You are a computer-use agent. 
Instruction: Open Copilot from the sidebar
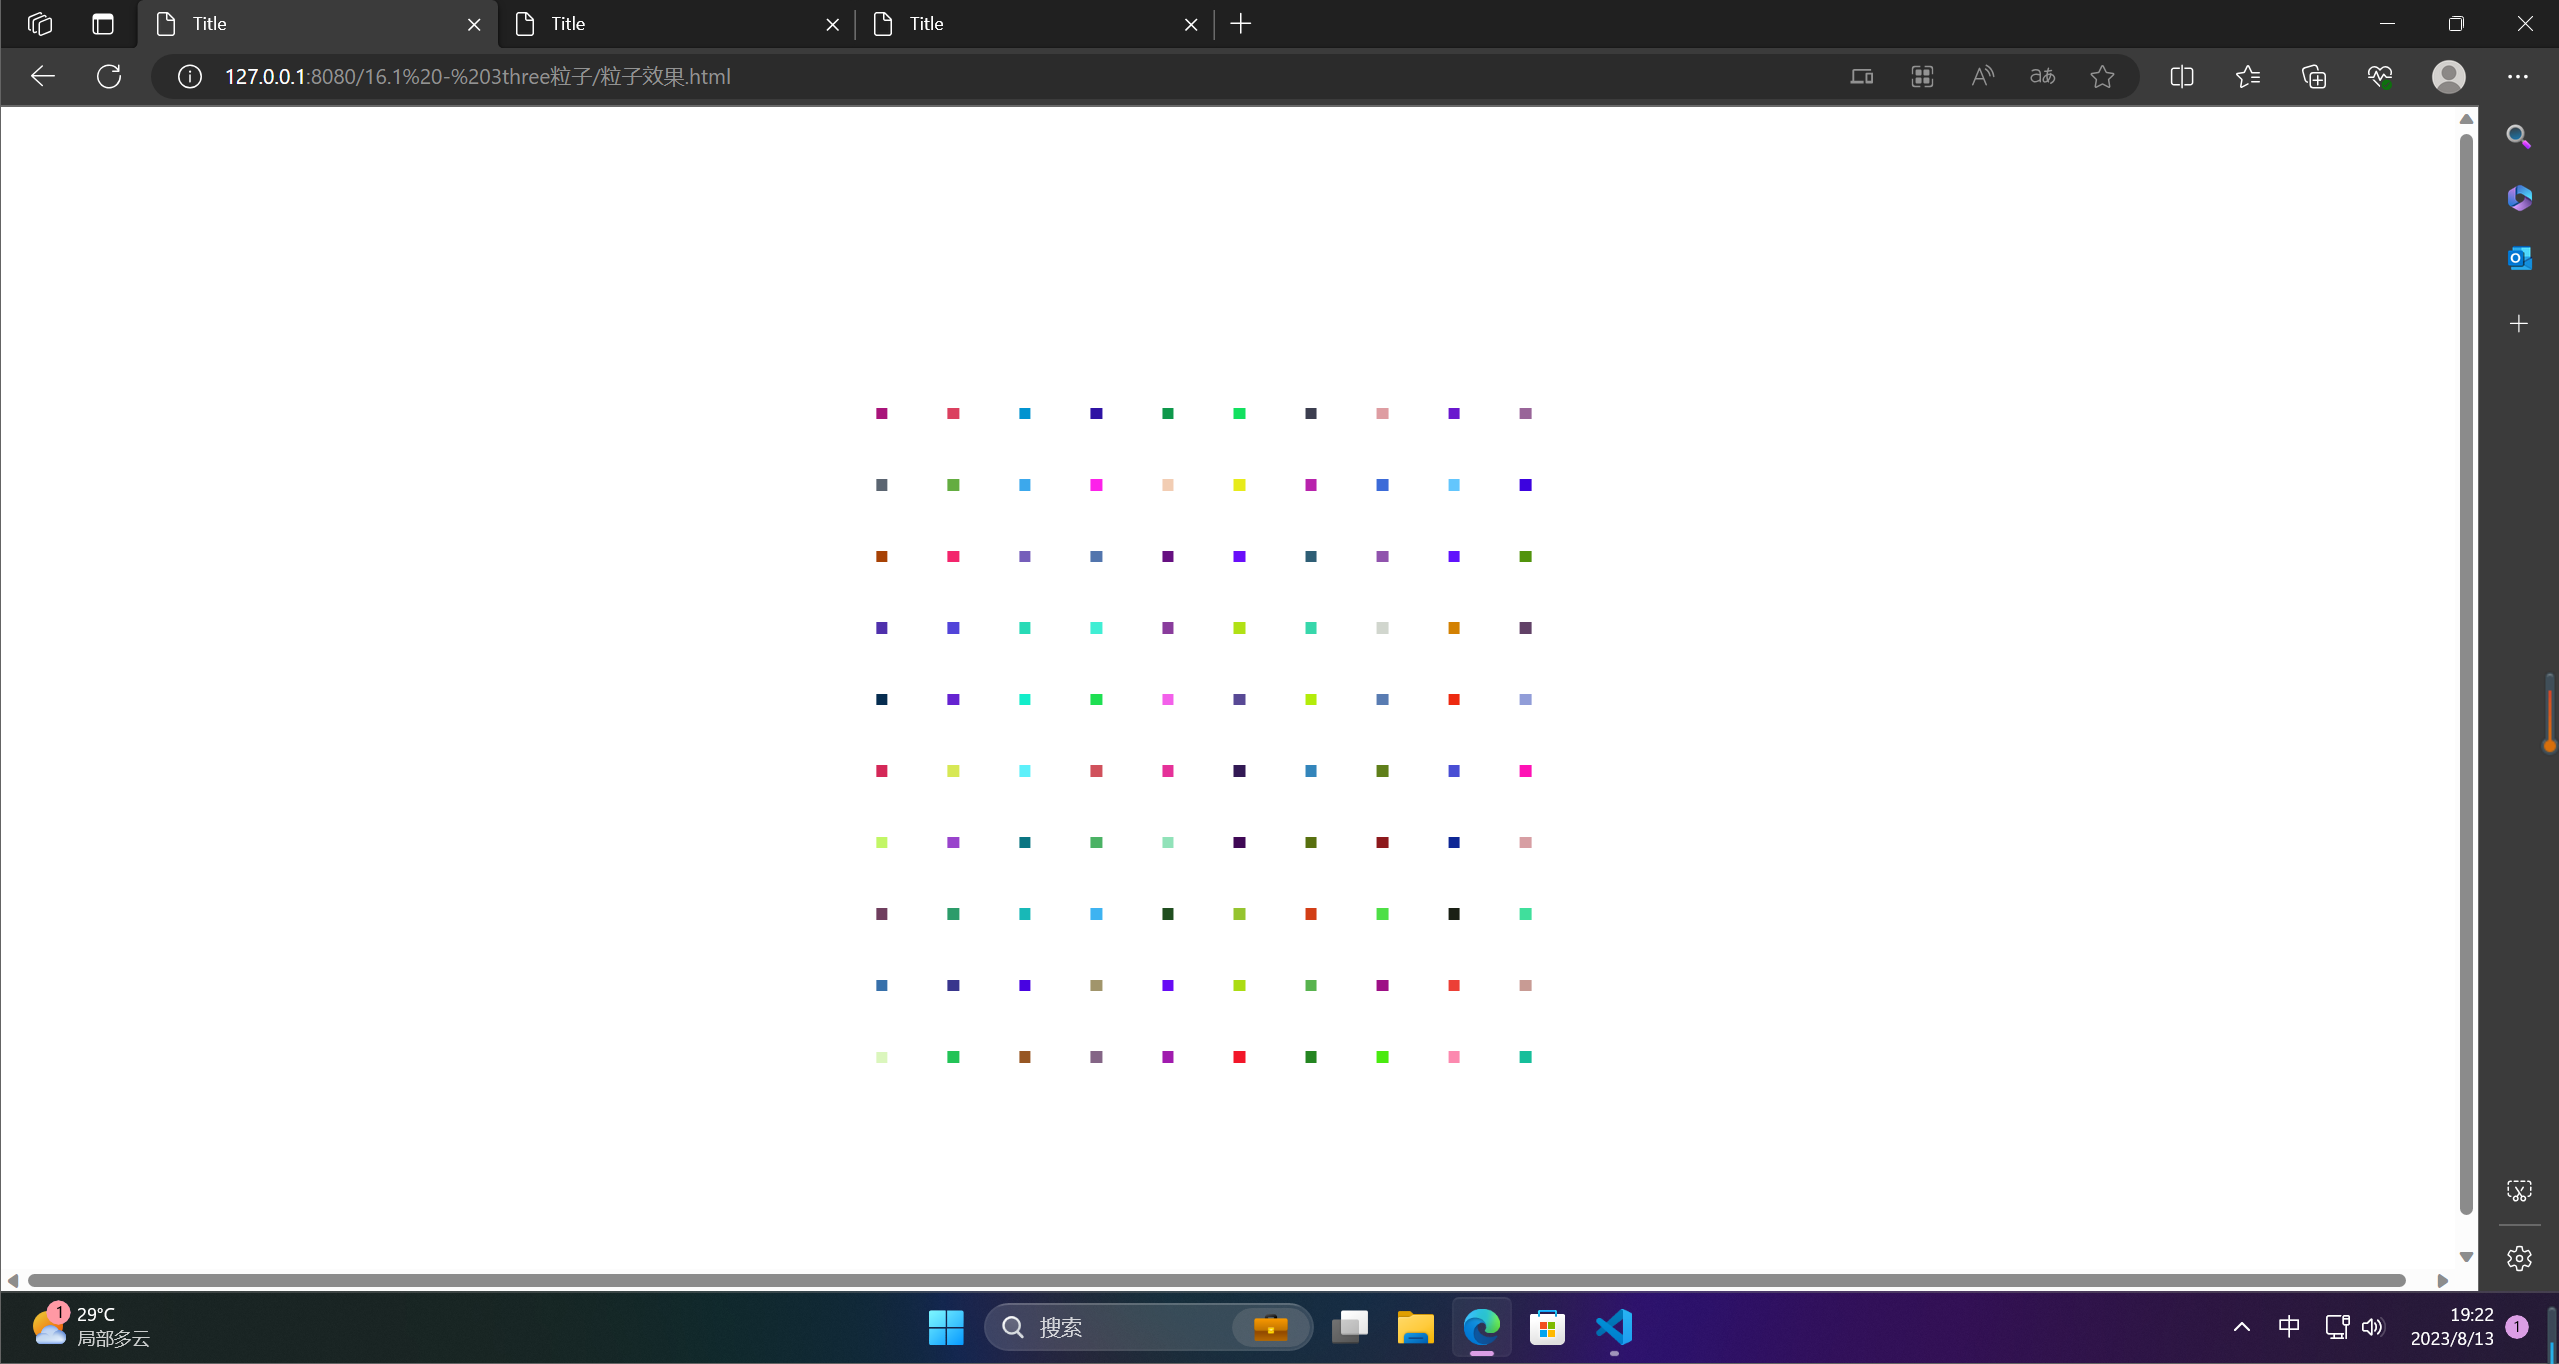click(x=2518, y=196)
